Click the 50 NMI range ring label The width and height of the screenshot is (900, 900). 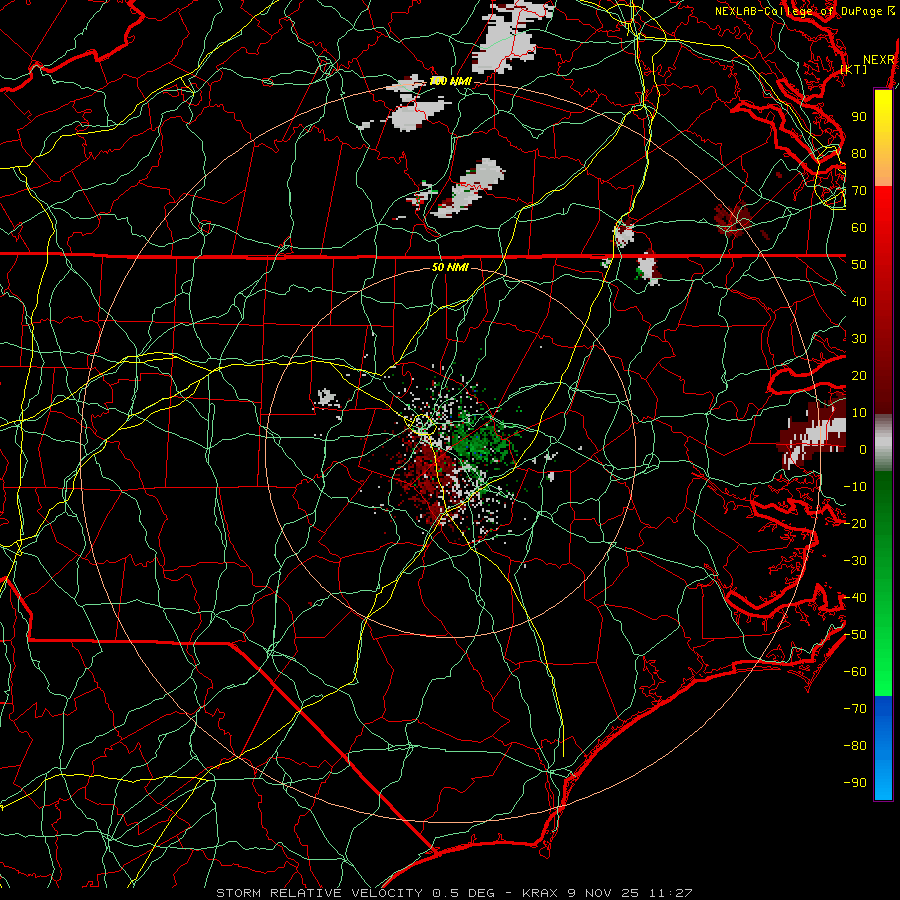click(x=450, y=267)
